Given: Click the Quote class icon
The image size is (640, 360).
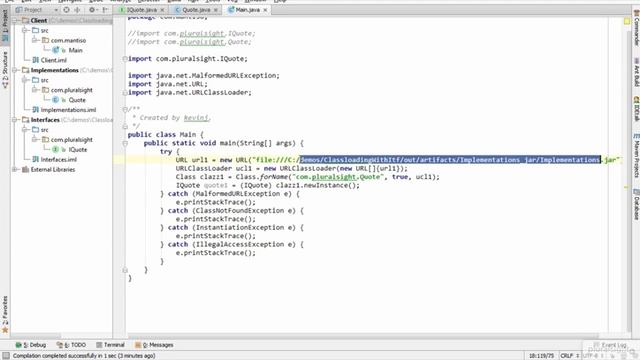Looking at the screenshot, I should (x=56, y=100).
